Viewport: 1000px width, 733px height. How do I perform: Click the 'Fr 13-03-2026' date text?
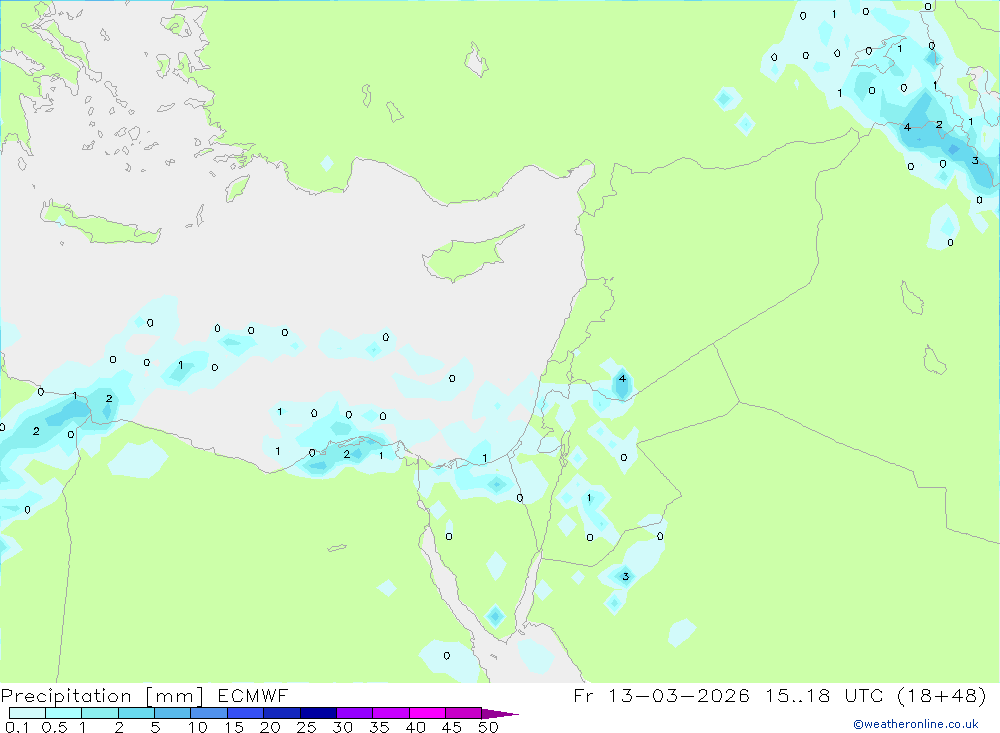click(661, 695)
